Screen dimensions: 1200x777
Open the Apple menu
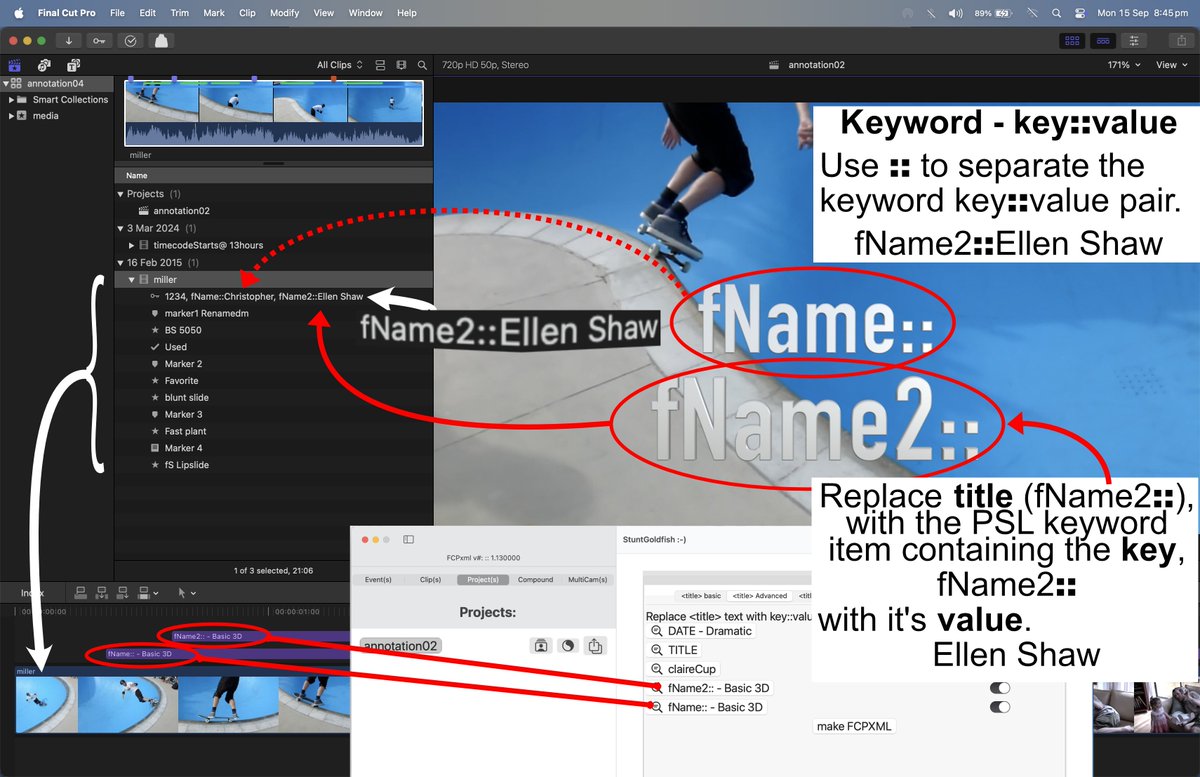18,13
